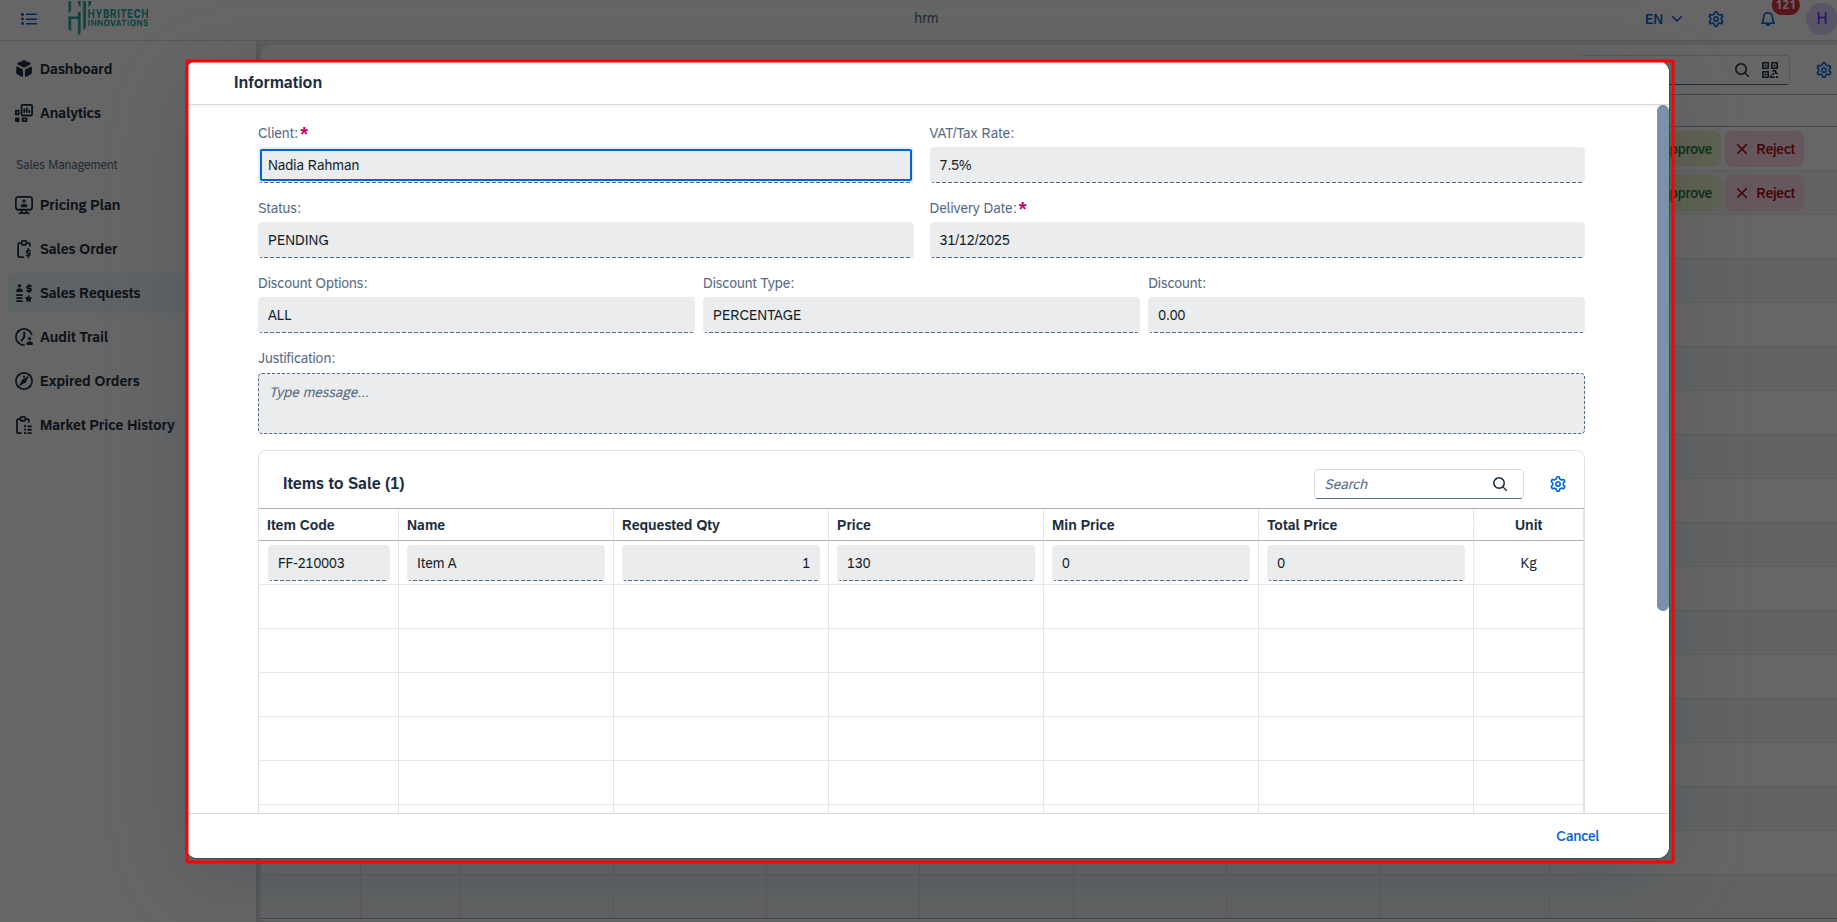
Task: Open Expired Orders
Action: click(x=89, y=380)
